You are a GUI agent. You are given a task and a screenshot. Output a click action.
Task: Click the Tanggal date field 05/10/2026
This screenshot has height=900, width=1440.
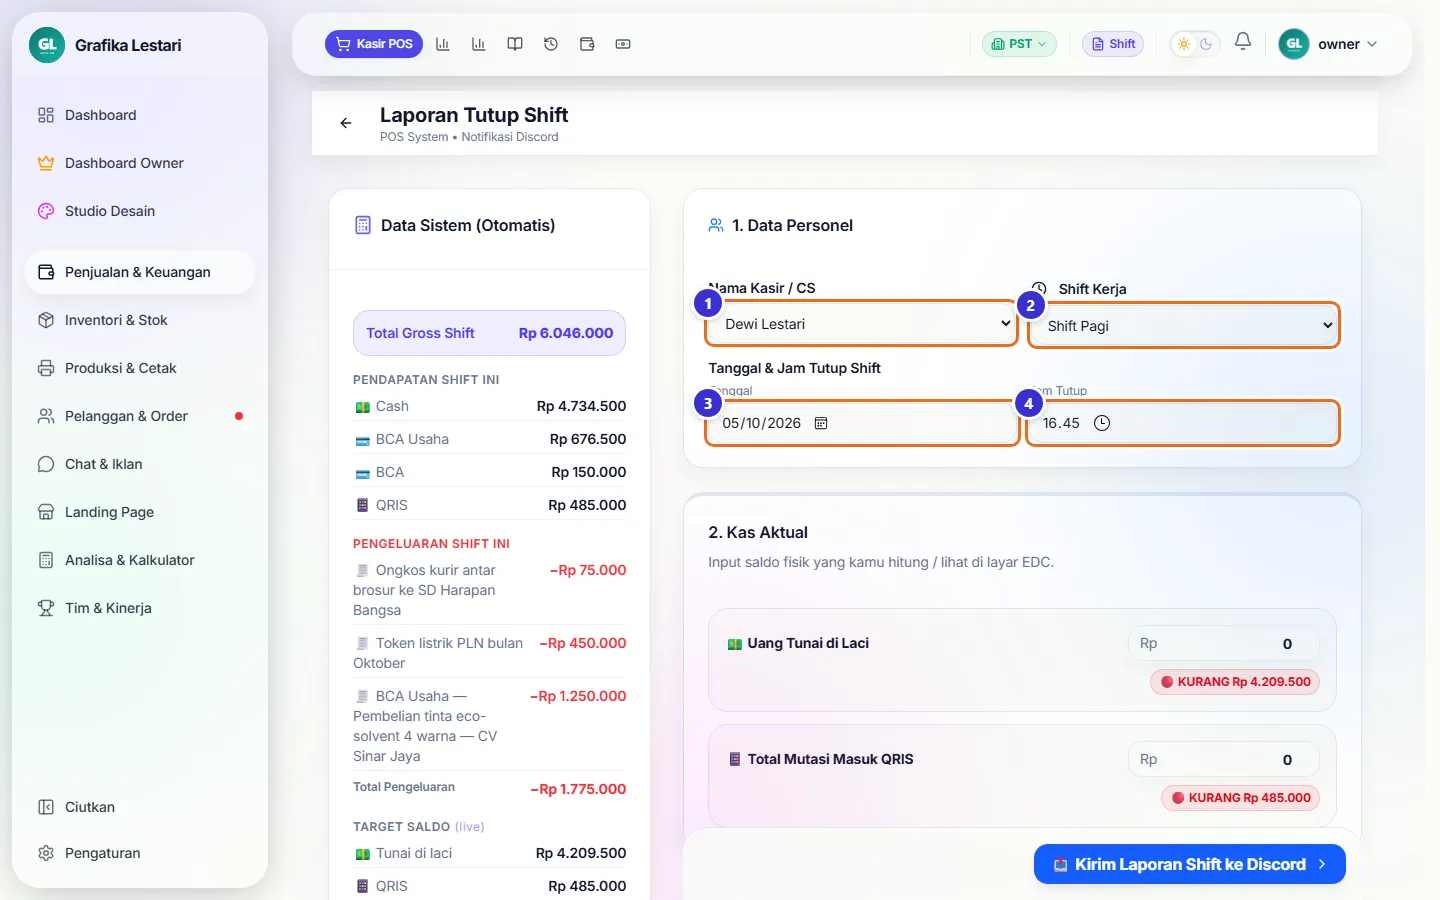862,423
